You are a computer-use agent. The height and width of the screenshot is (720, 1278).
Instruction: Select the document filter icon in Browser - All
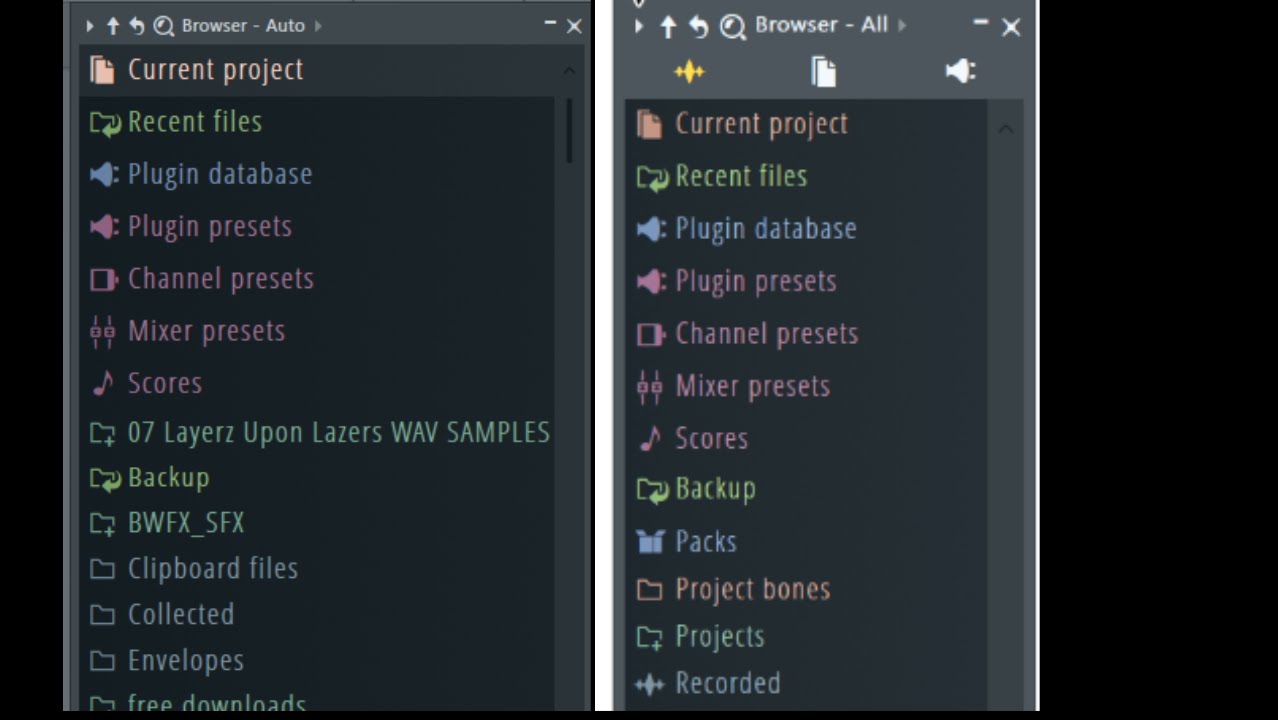[x=823, y=71]
